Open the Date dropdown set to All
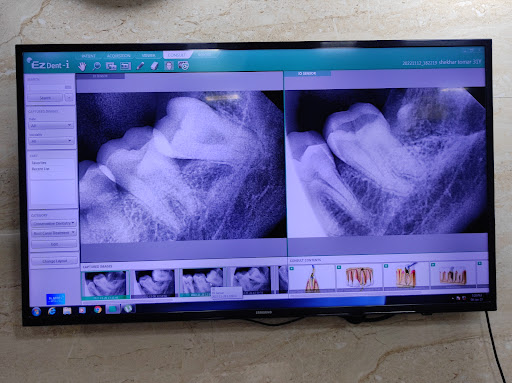512x383 pixels. coord(51,125)
